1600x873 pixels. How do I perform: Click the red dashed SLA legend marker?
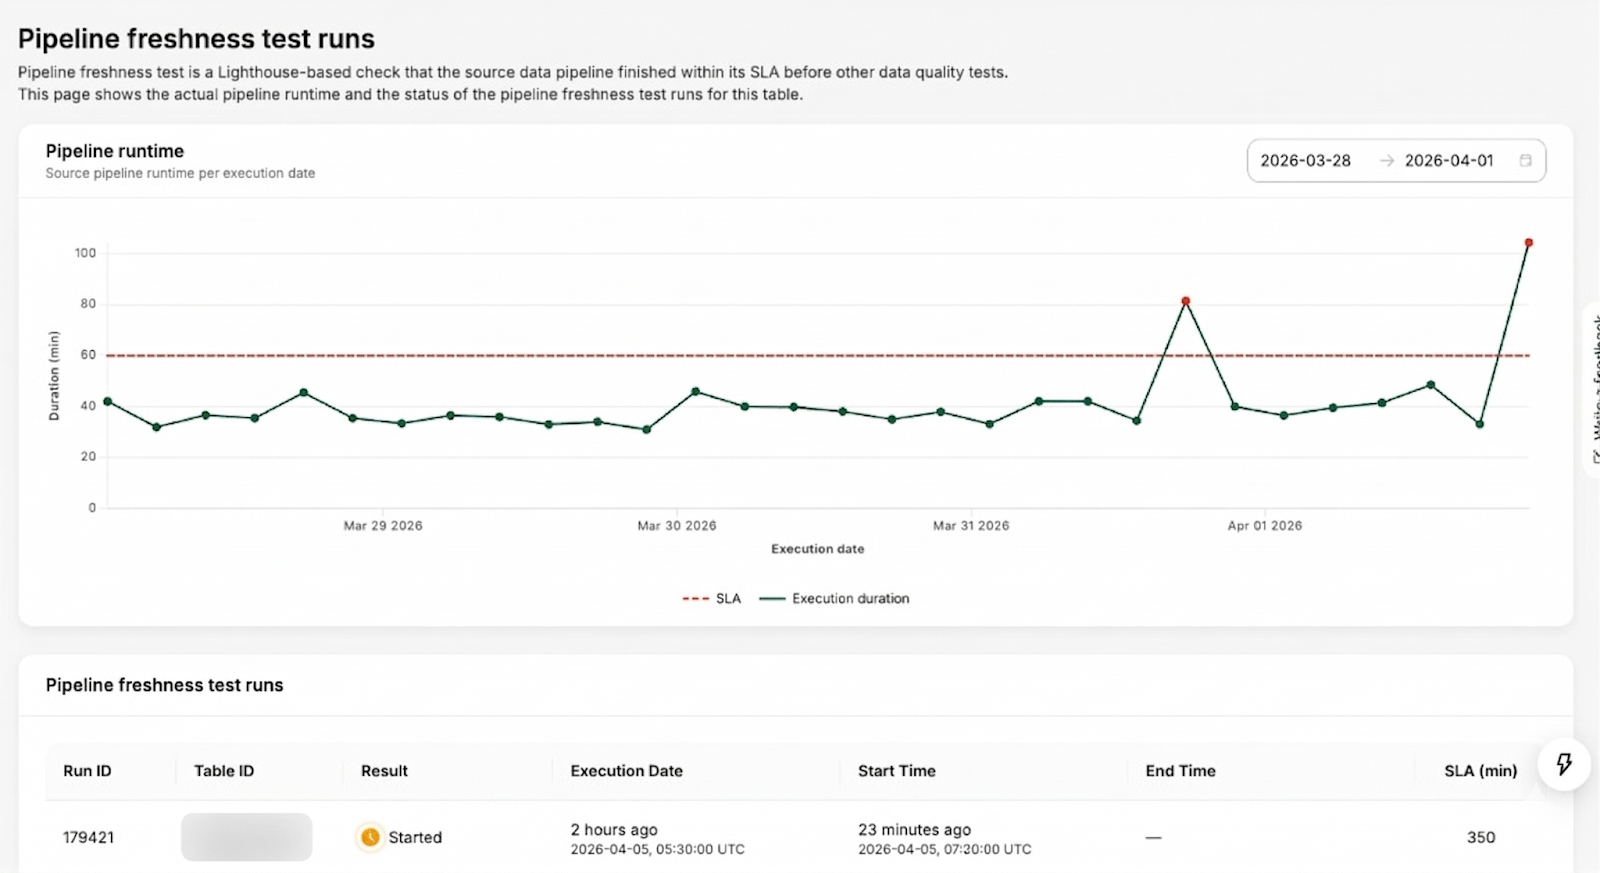695,598
